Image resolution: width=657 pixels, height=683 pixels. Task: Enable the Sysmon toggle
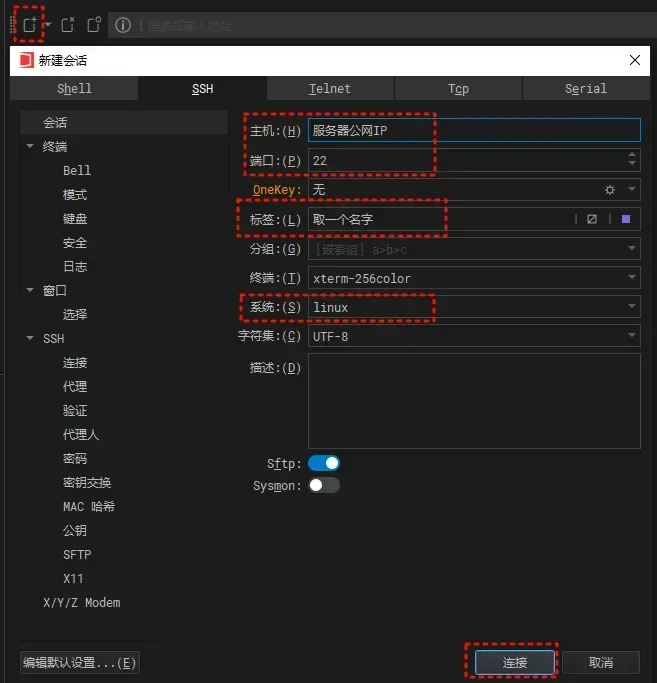324,485
